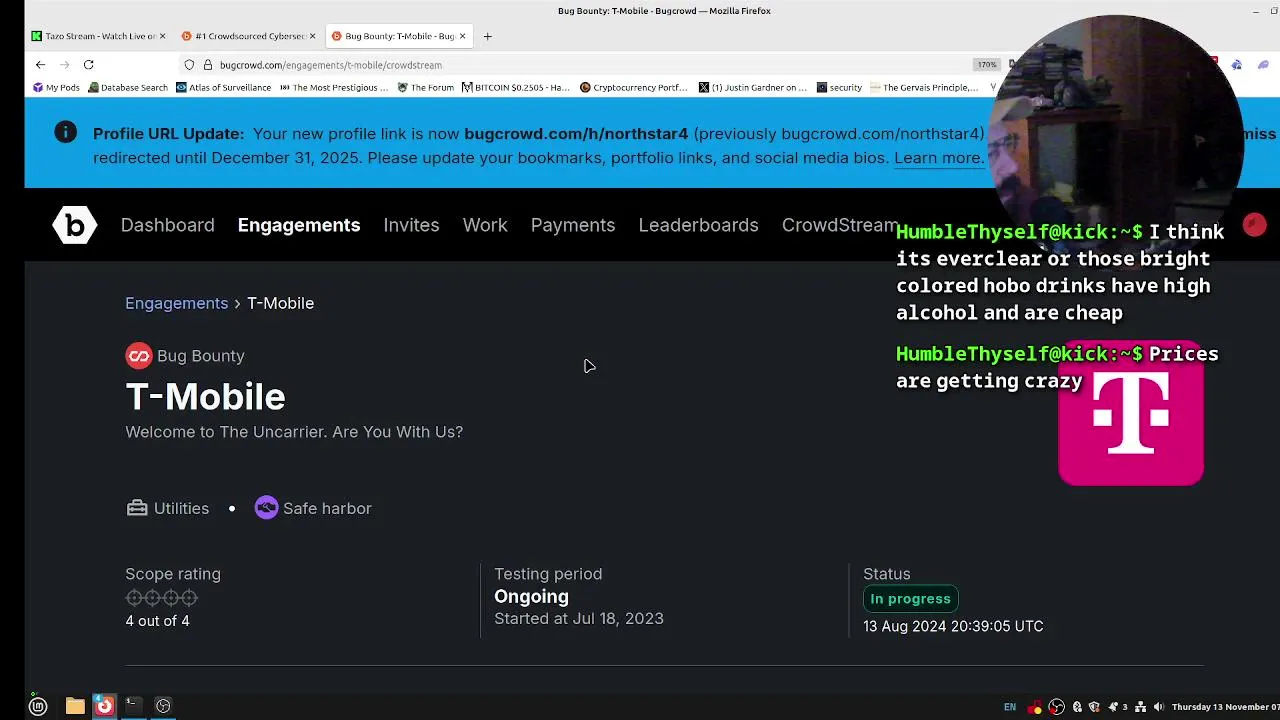The width and height of the screenshot is (1280, 720).
Task: Click the network tray icon
Action: pos(1141,707)
